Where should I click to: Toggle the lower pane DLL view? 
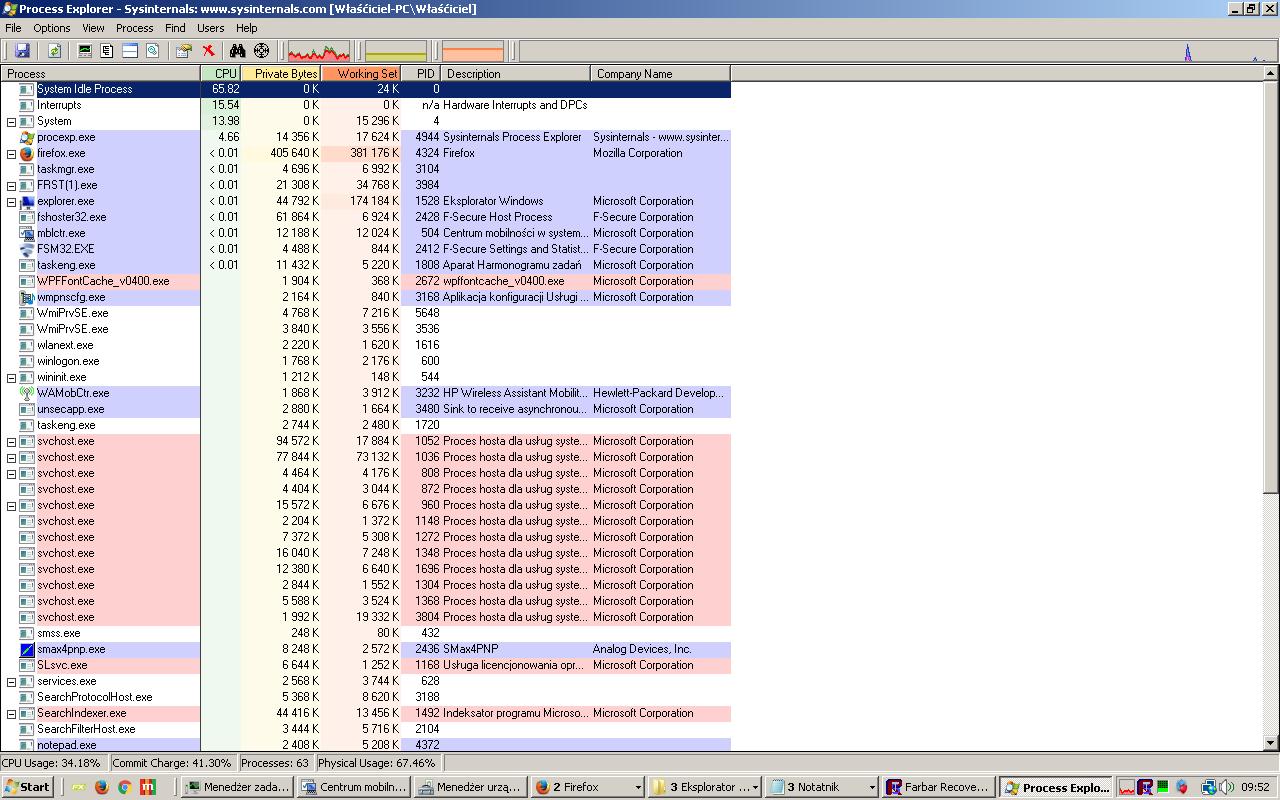[x=128, y=50]
